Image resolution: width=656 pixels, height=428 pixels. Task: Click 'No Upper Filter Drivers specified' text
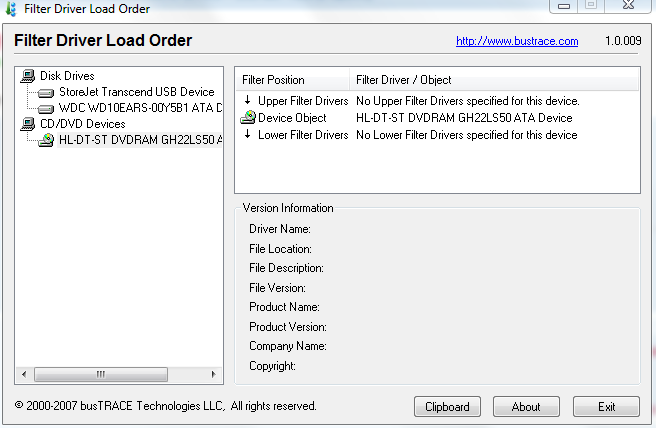[468, 101]
